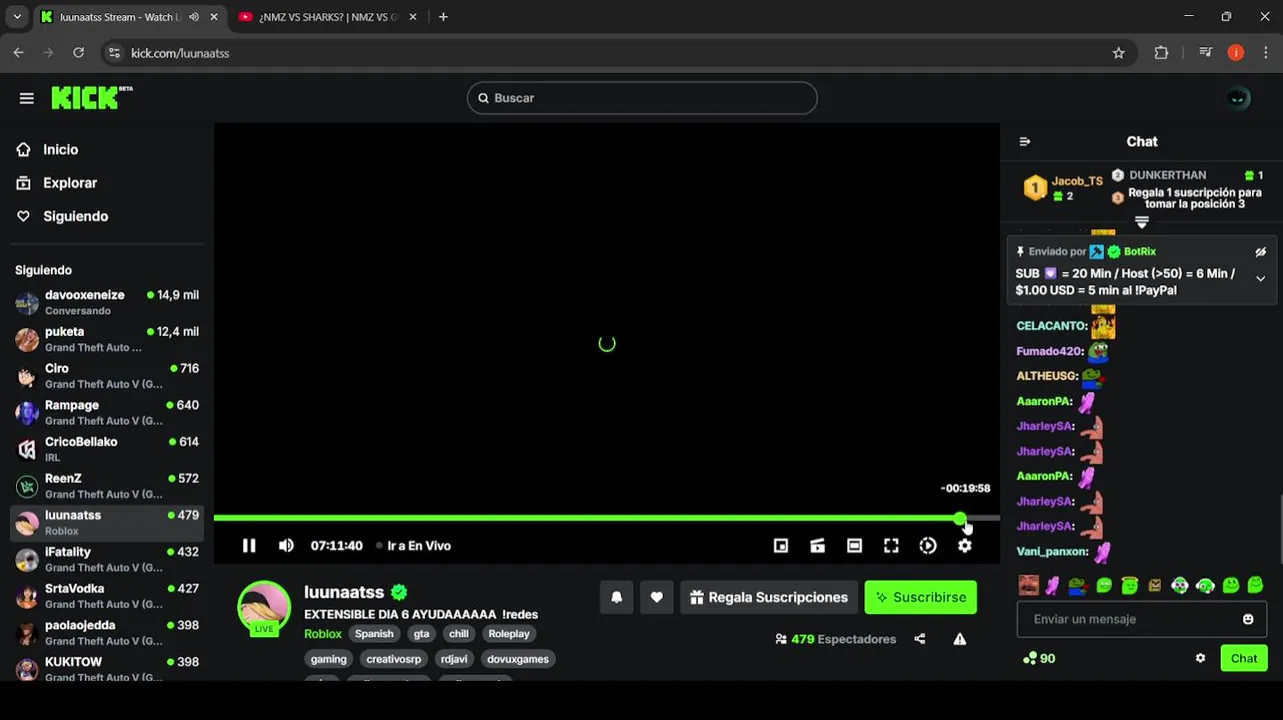The width and height of the screenshot is (1283, 720).
Task: Open user profile avatar menu
Action: click(x=1238, y=98)
